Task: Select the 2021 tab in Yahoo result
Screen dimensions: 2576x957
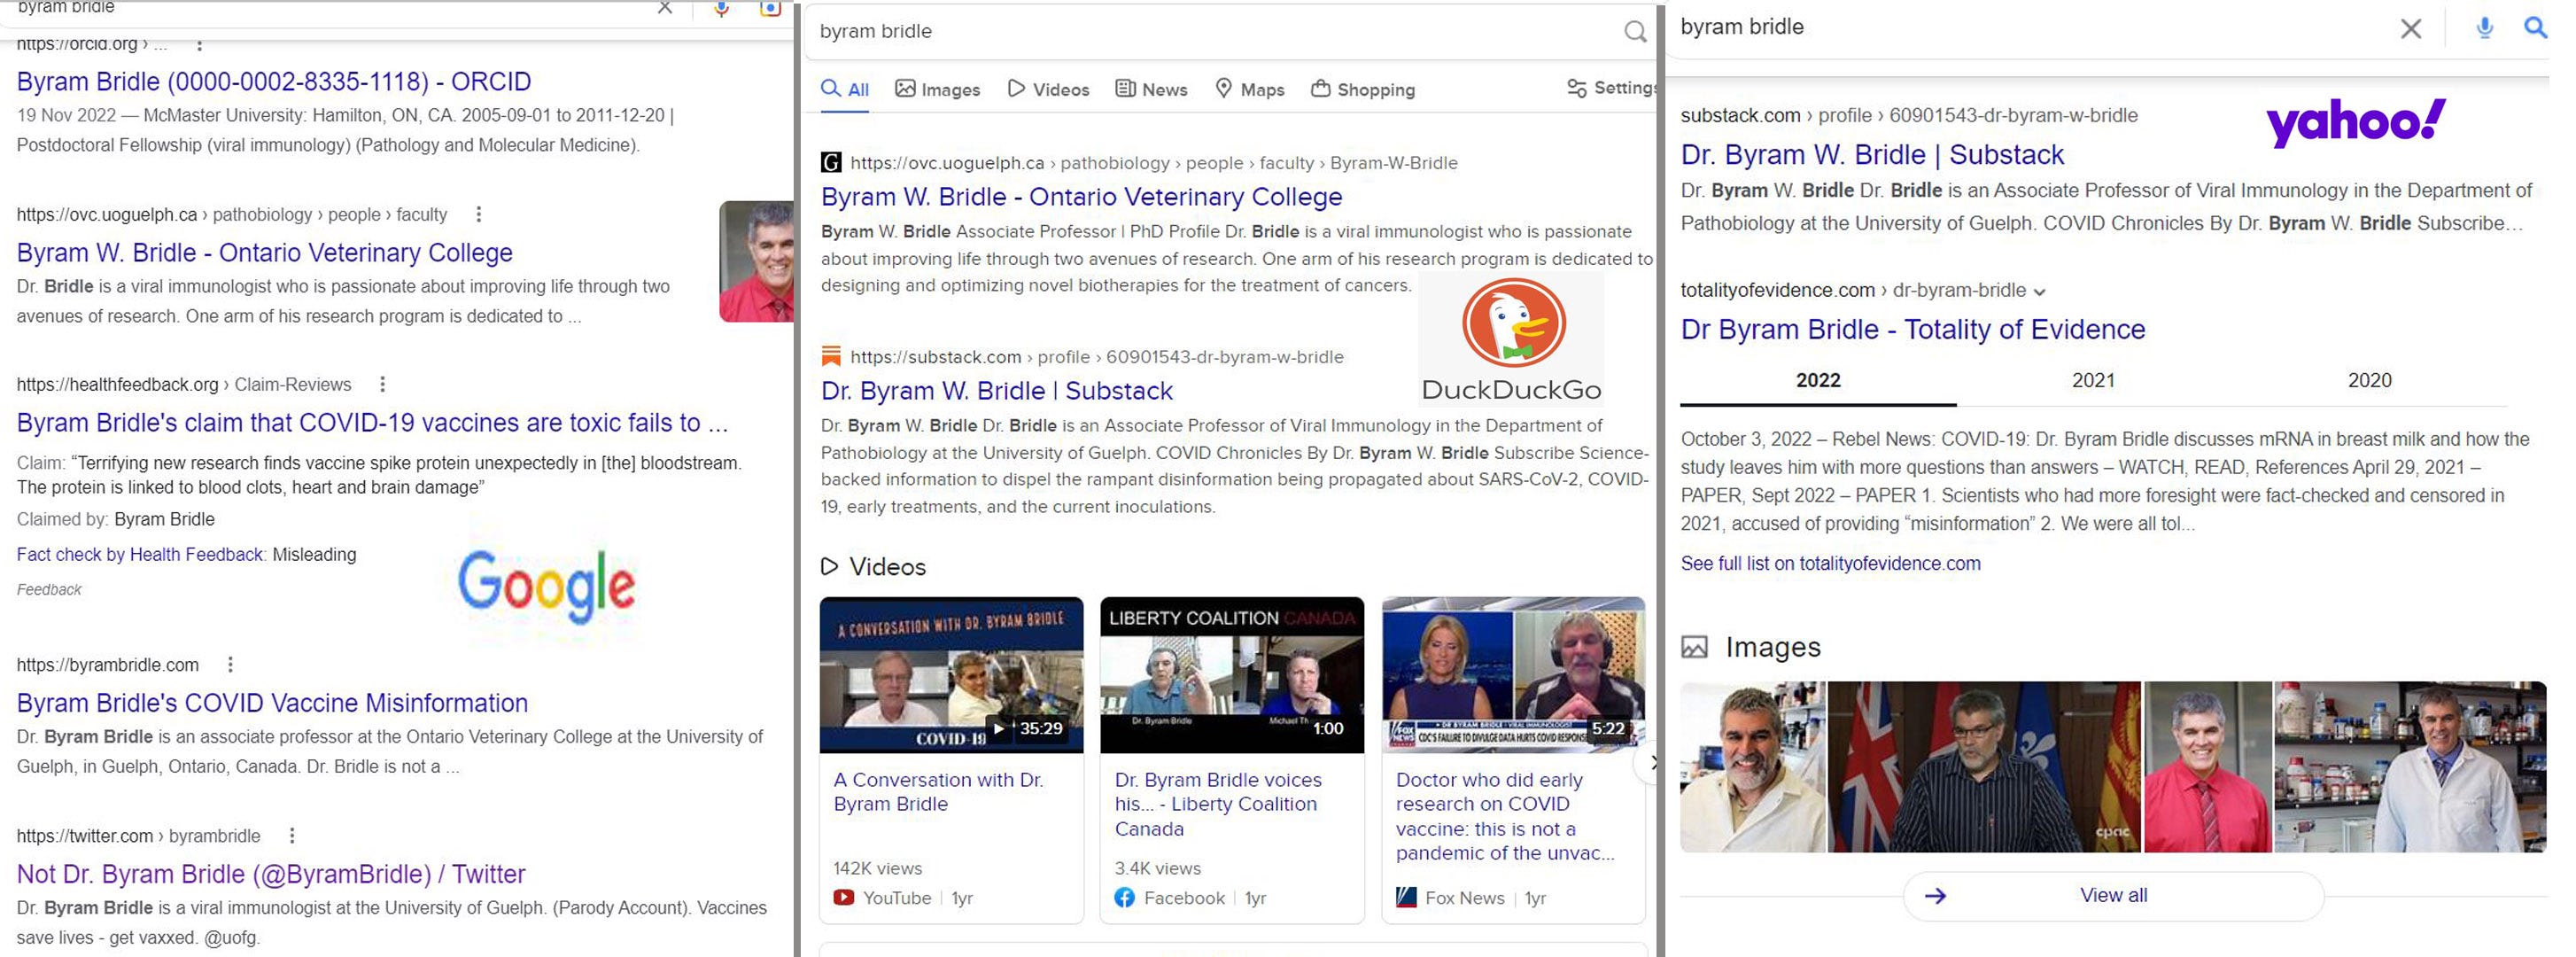Action: tap(2093, 381)
